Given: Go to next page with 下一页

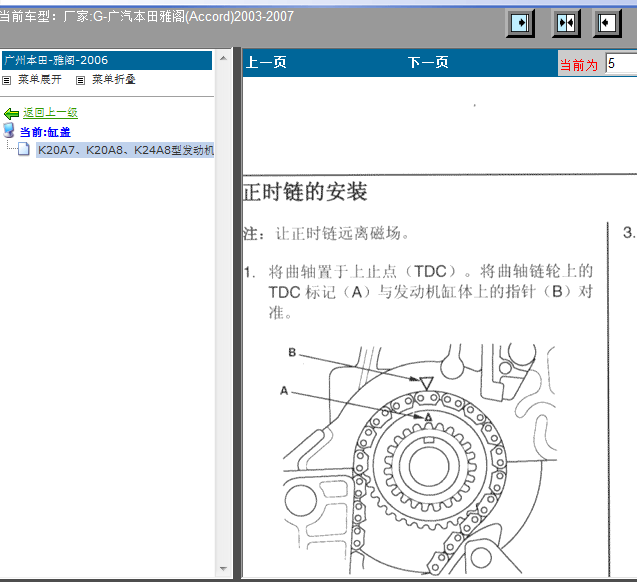Looking at the screenshot, I should [x=428, y=63].
